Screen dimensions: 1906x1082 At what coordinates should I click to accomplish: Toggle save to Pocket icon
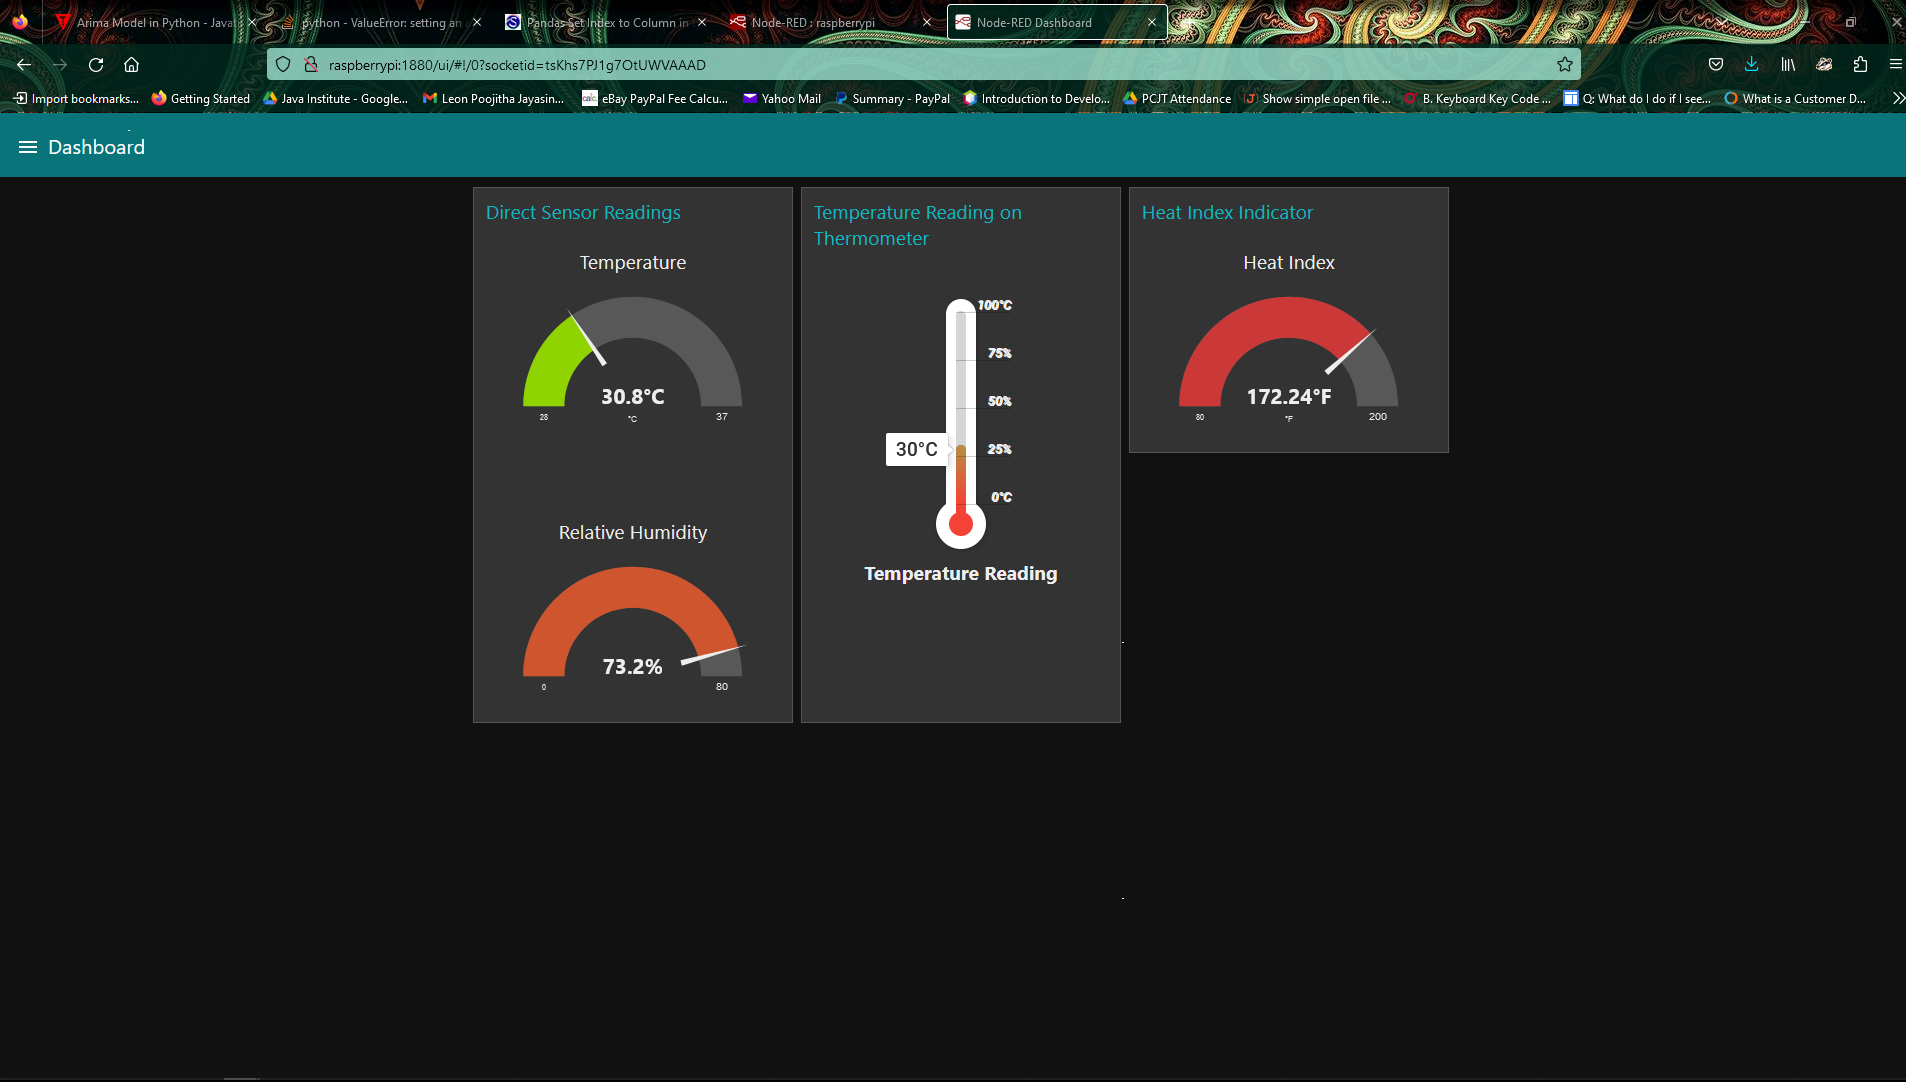tap(1717, 64)
